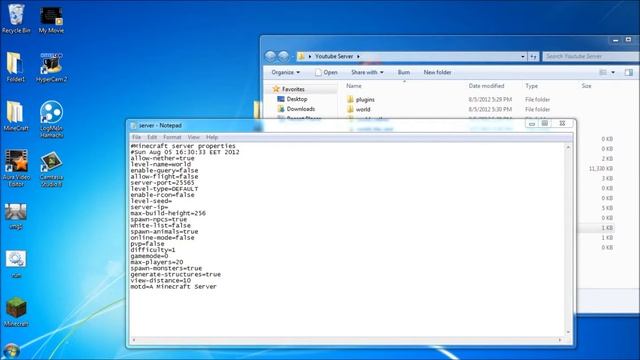Click the Favorites star in the navigation pane
Viewport: 640px width, 360px height.
(276, 89)
